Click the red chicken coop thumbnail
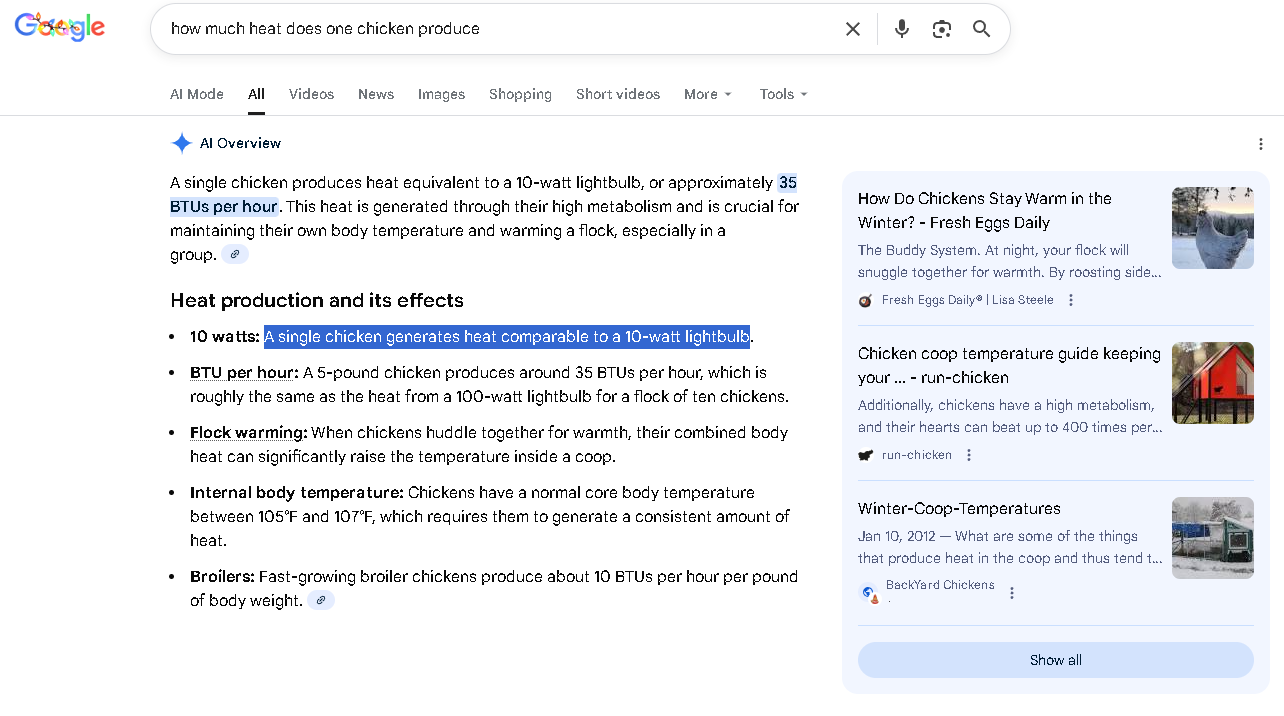This screenshot has height=716, width=1284. click(1212, 383)
